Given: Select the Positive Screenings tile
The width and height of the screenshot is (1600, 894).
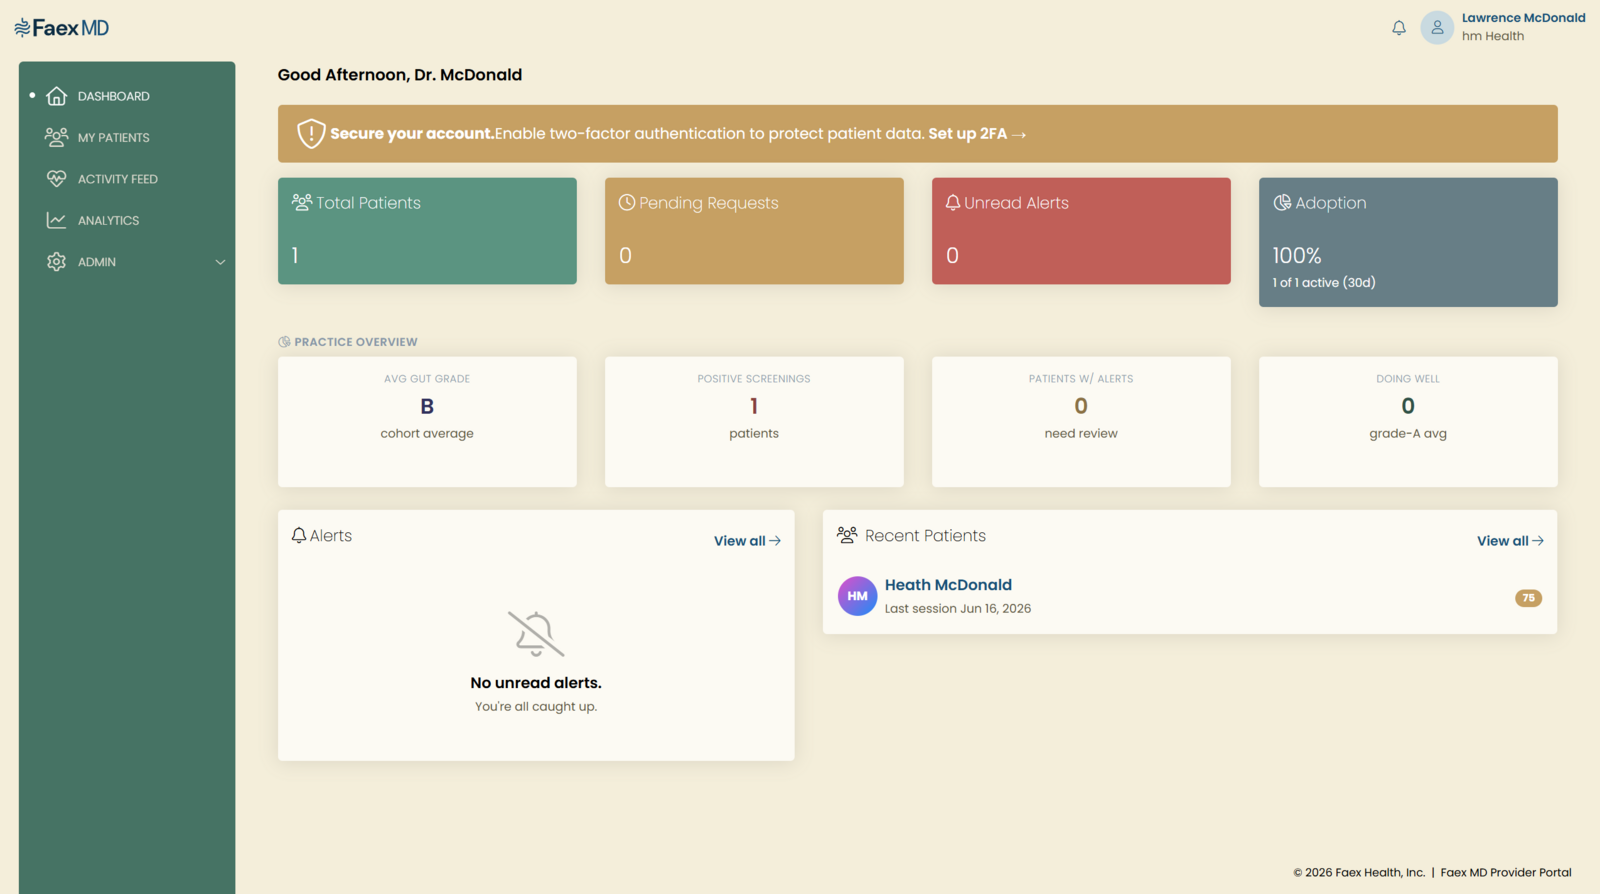Looking at the screenshot, I should point(754,422).
